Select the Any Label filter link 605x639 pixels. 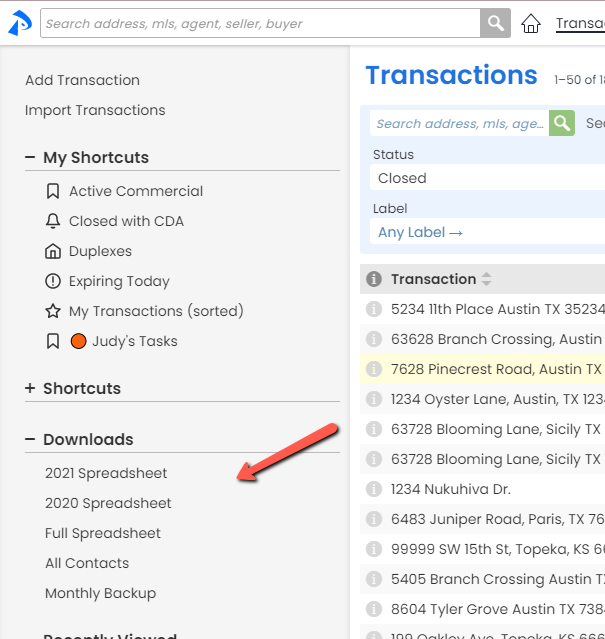click(420, 232)
